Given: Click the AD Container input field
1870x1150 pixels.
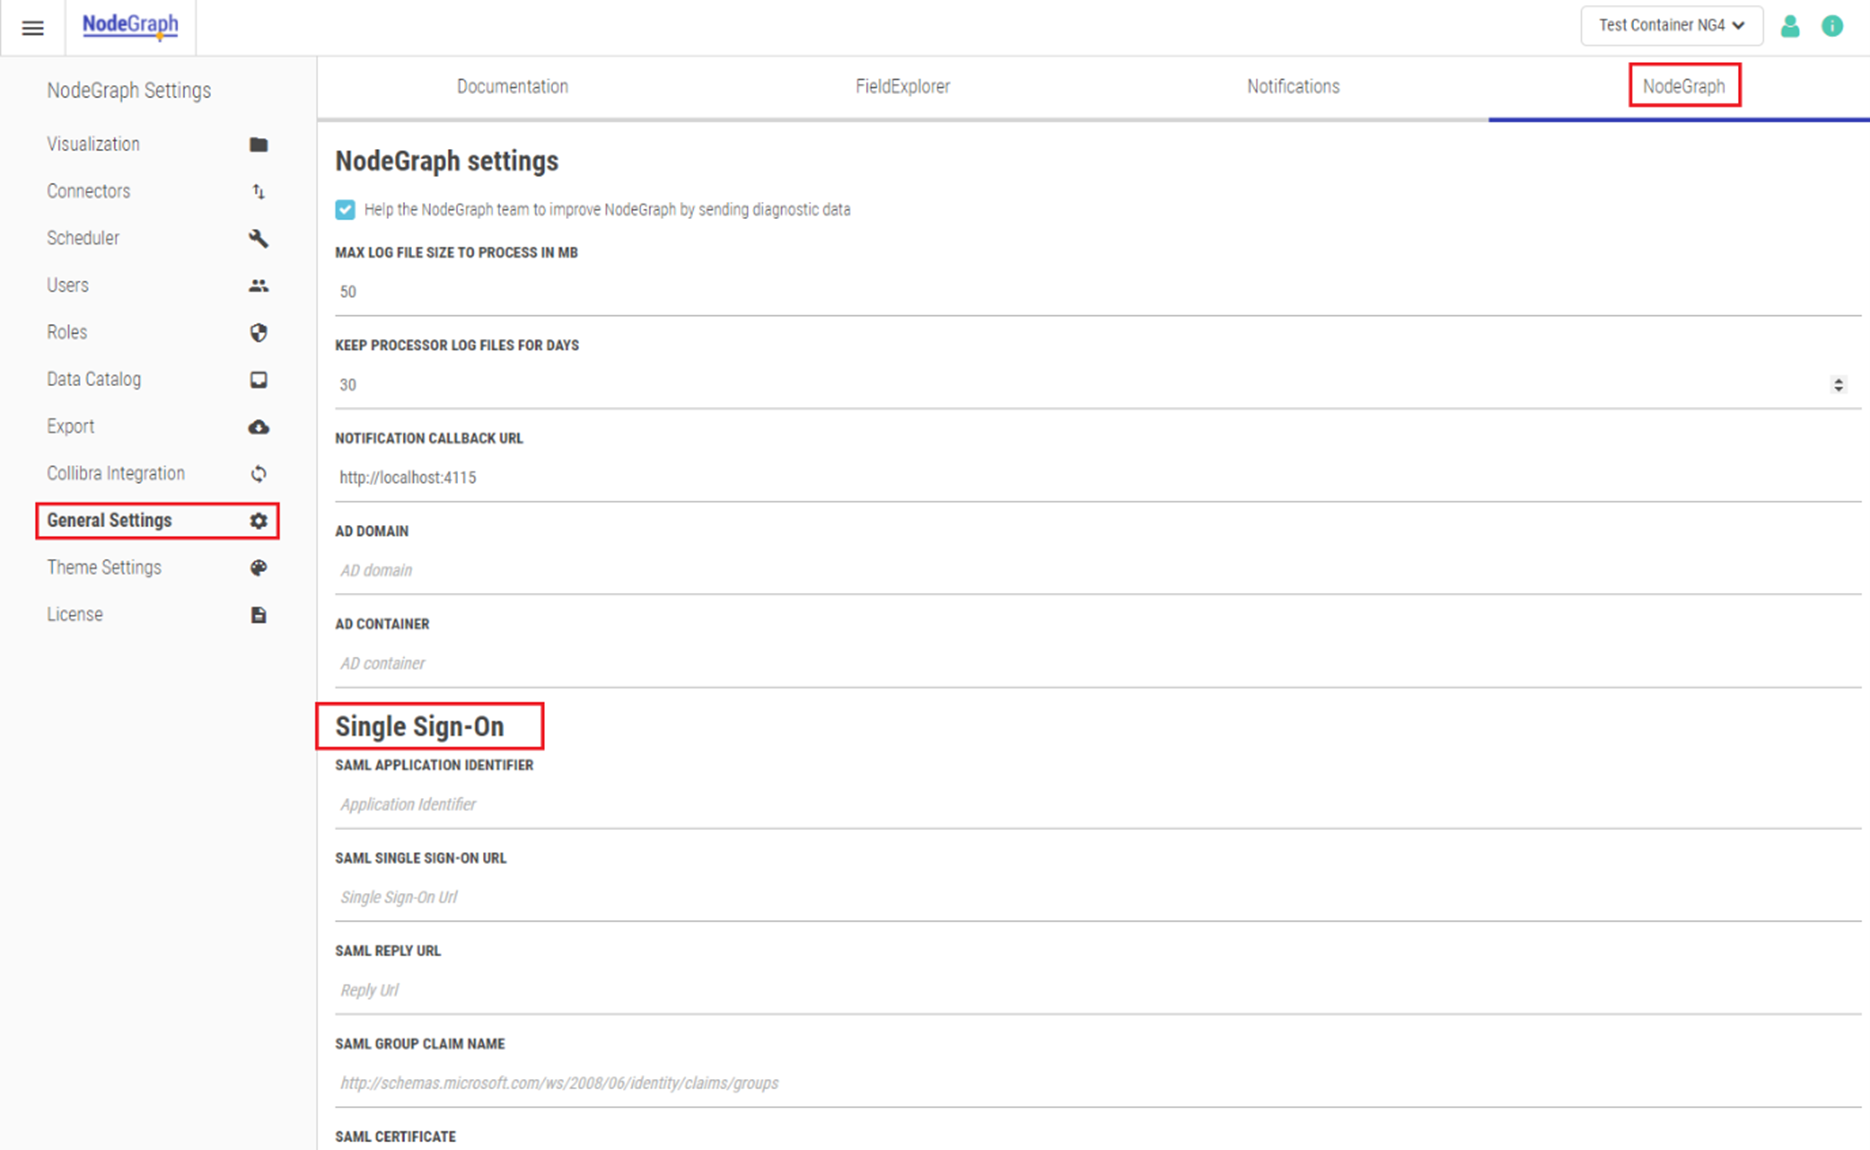Looking at the screenshot, I should coord(1098,664).
